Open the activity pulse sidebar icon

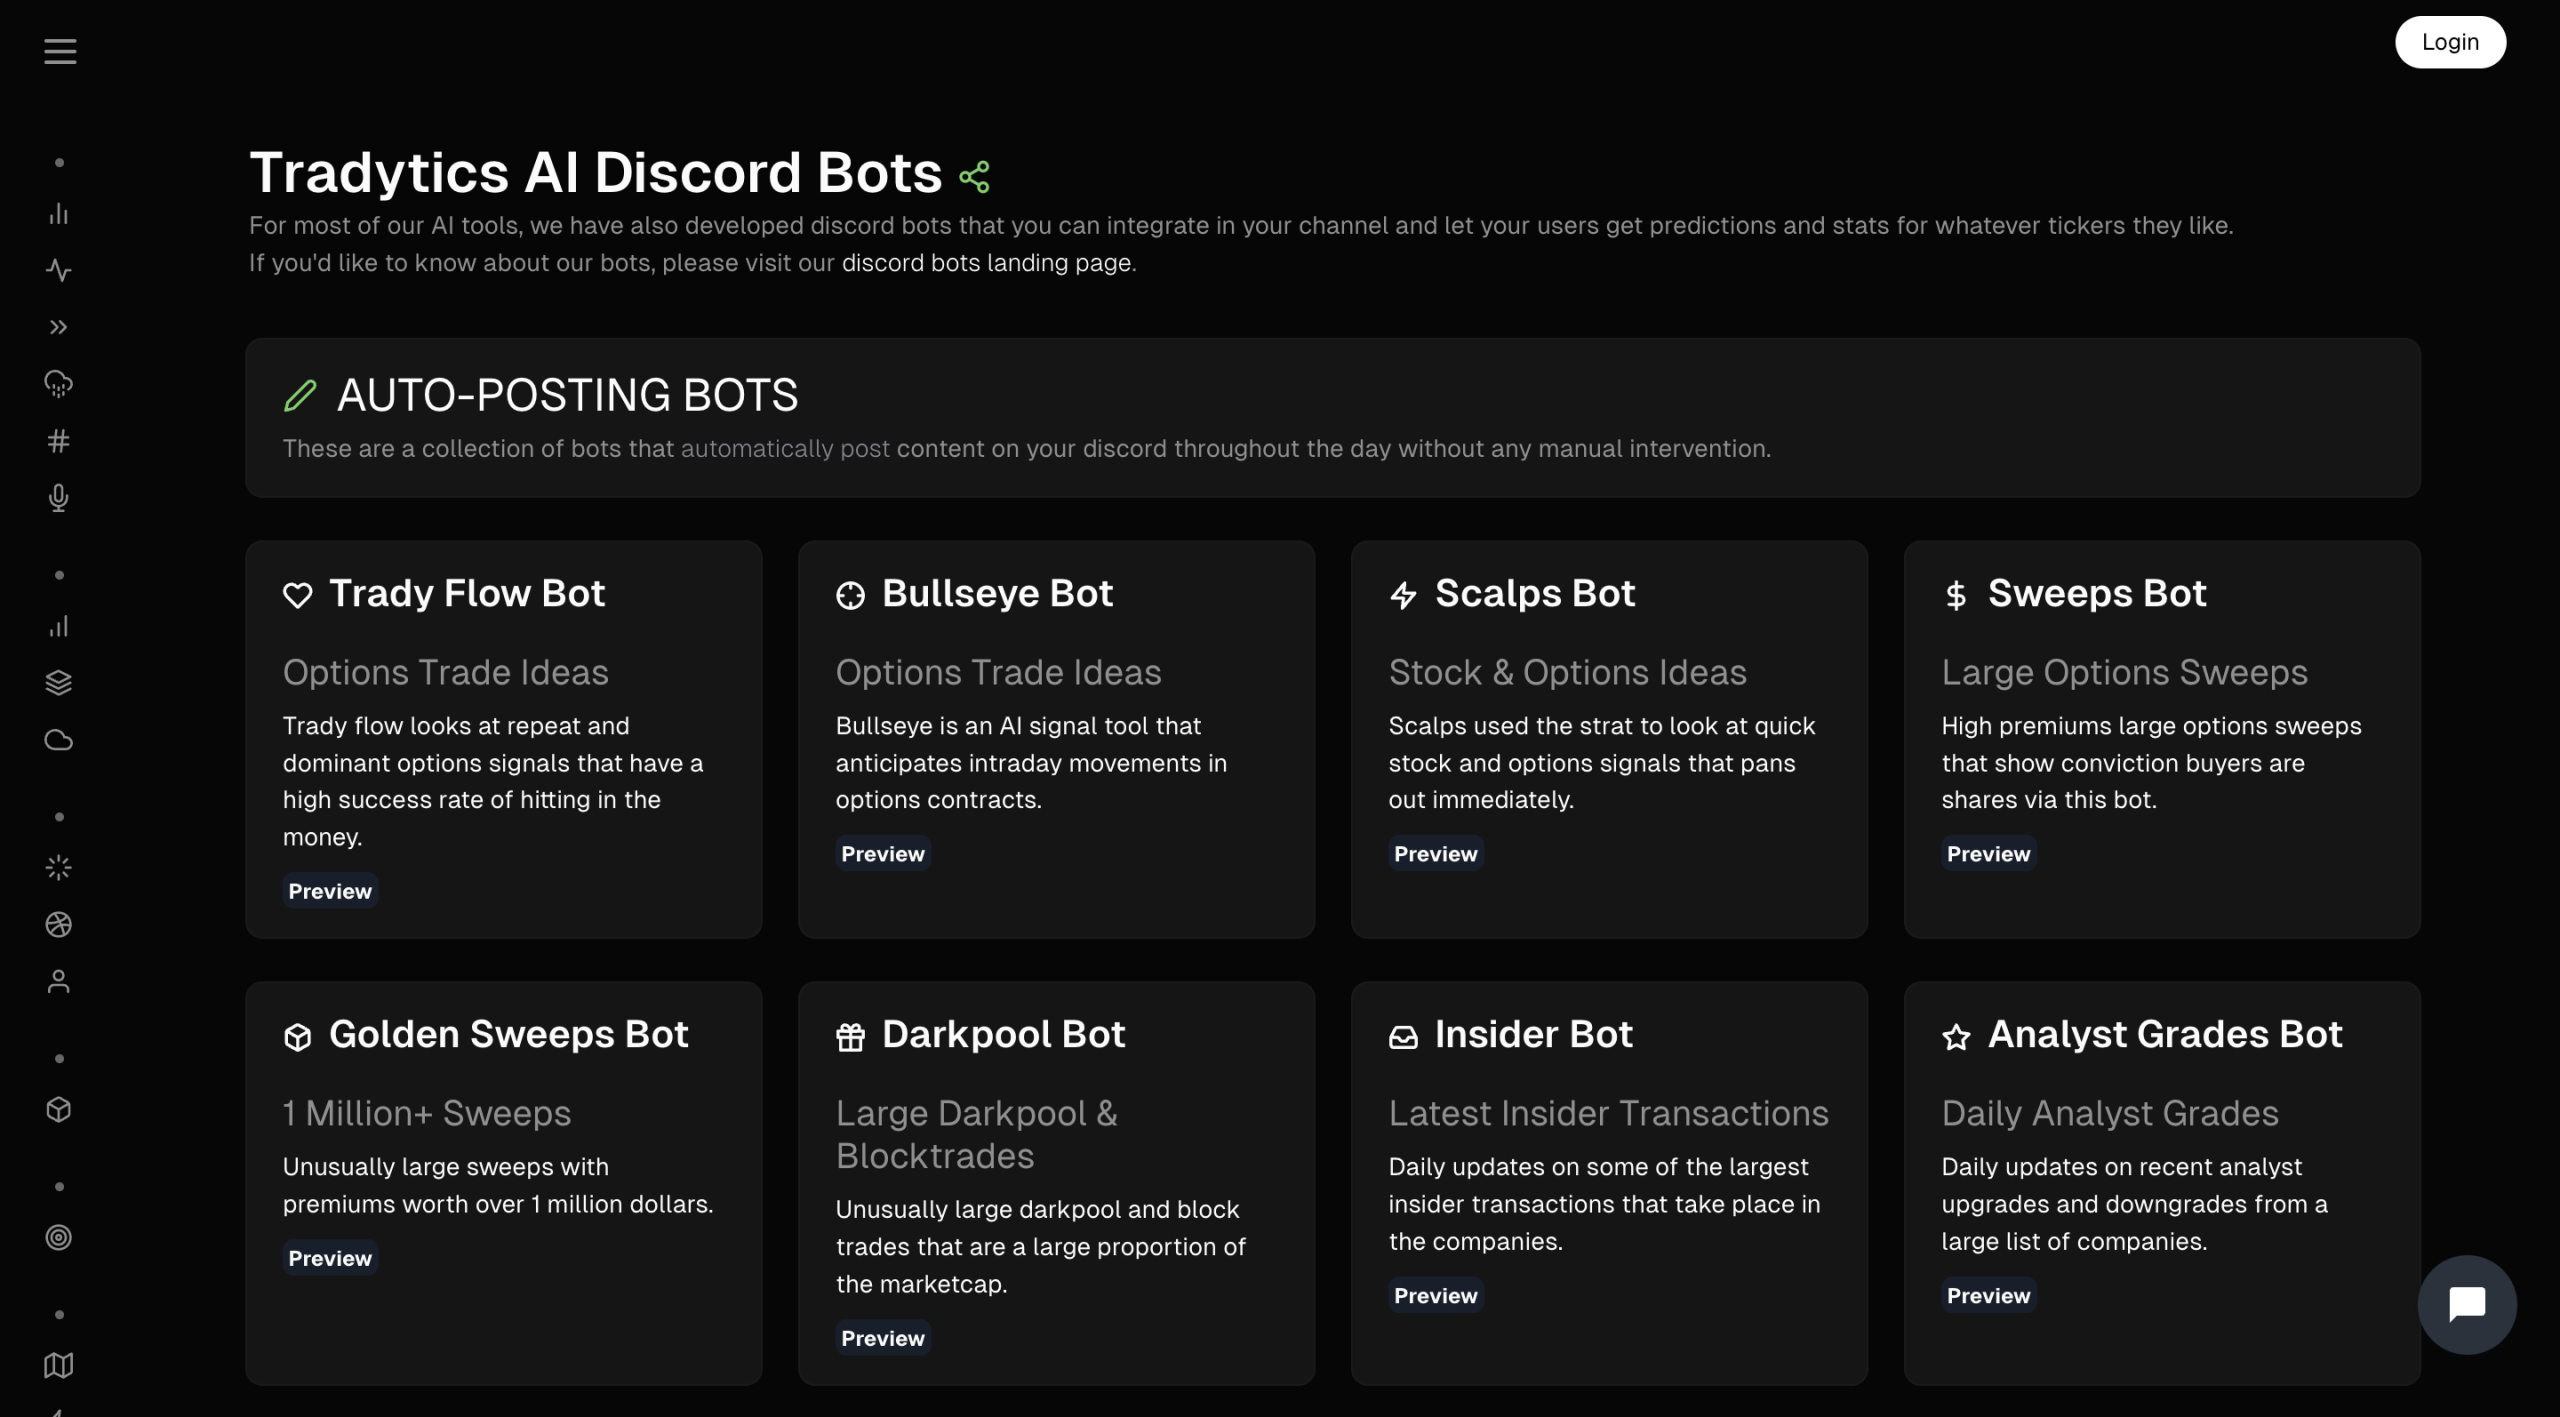(x=59, y=270)
